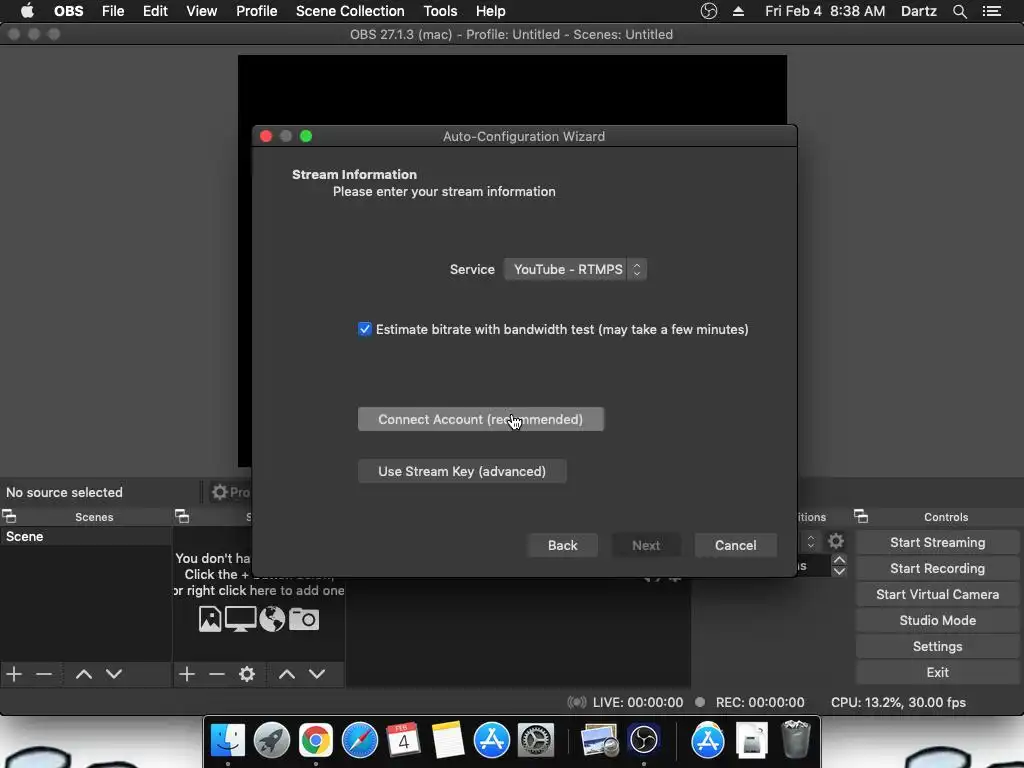
Task: Remove source with minus icon
Action: click(217, 673)
